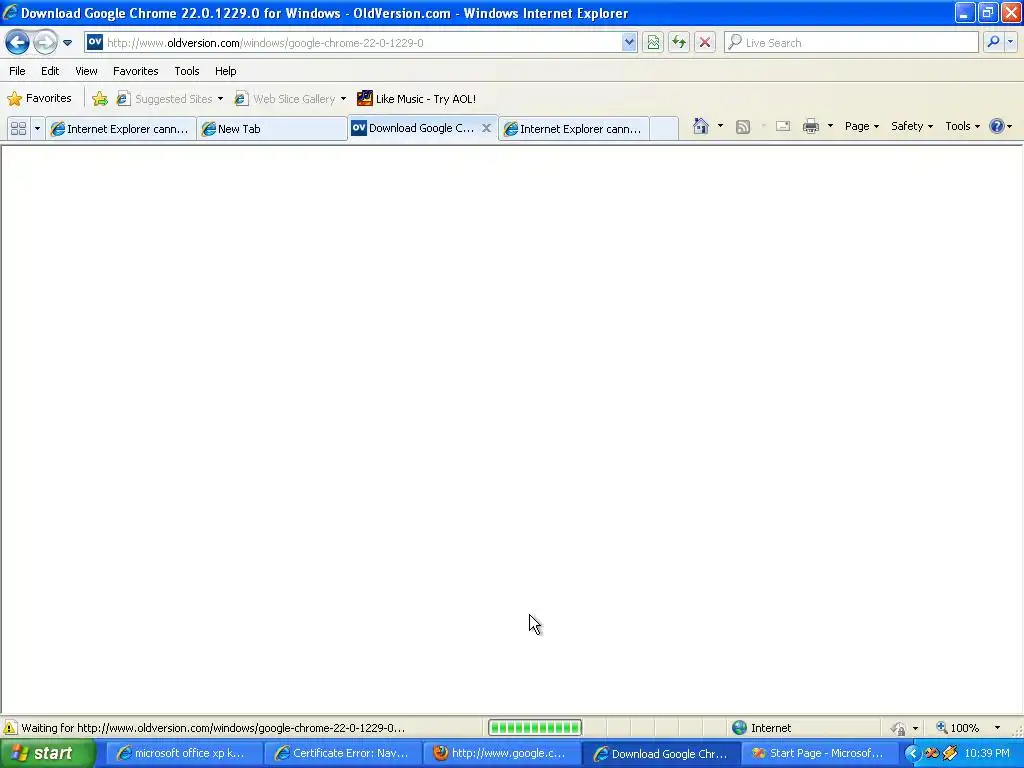Click the Windows Start button
Screen dimensions: 1024x768
(47, 753)
